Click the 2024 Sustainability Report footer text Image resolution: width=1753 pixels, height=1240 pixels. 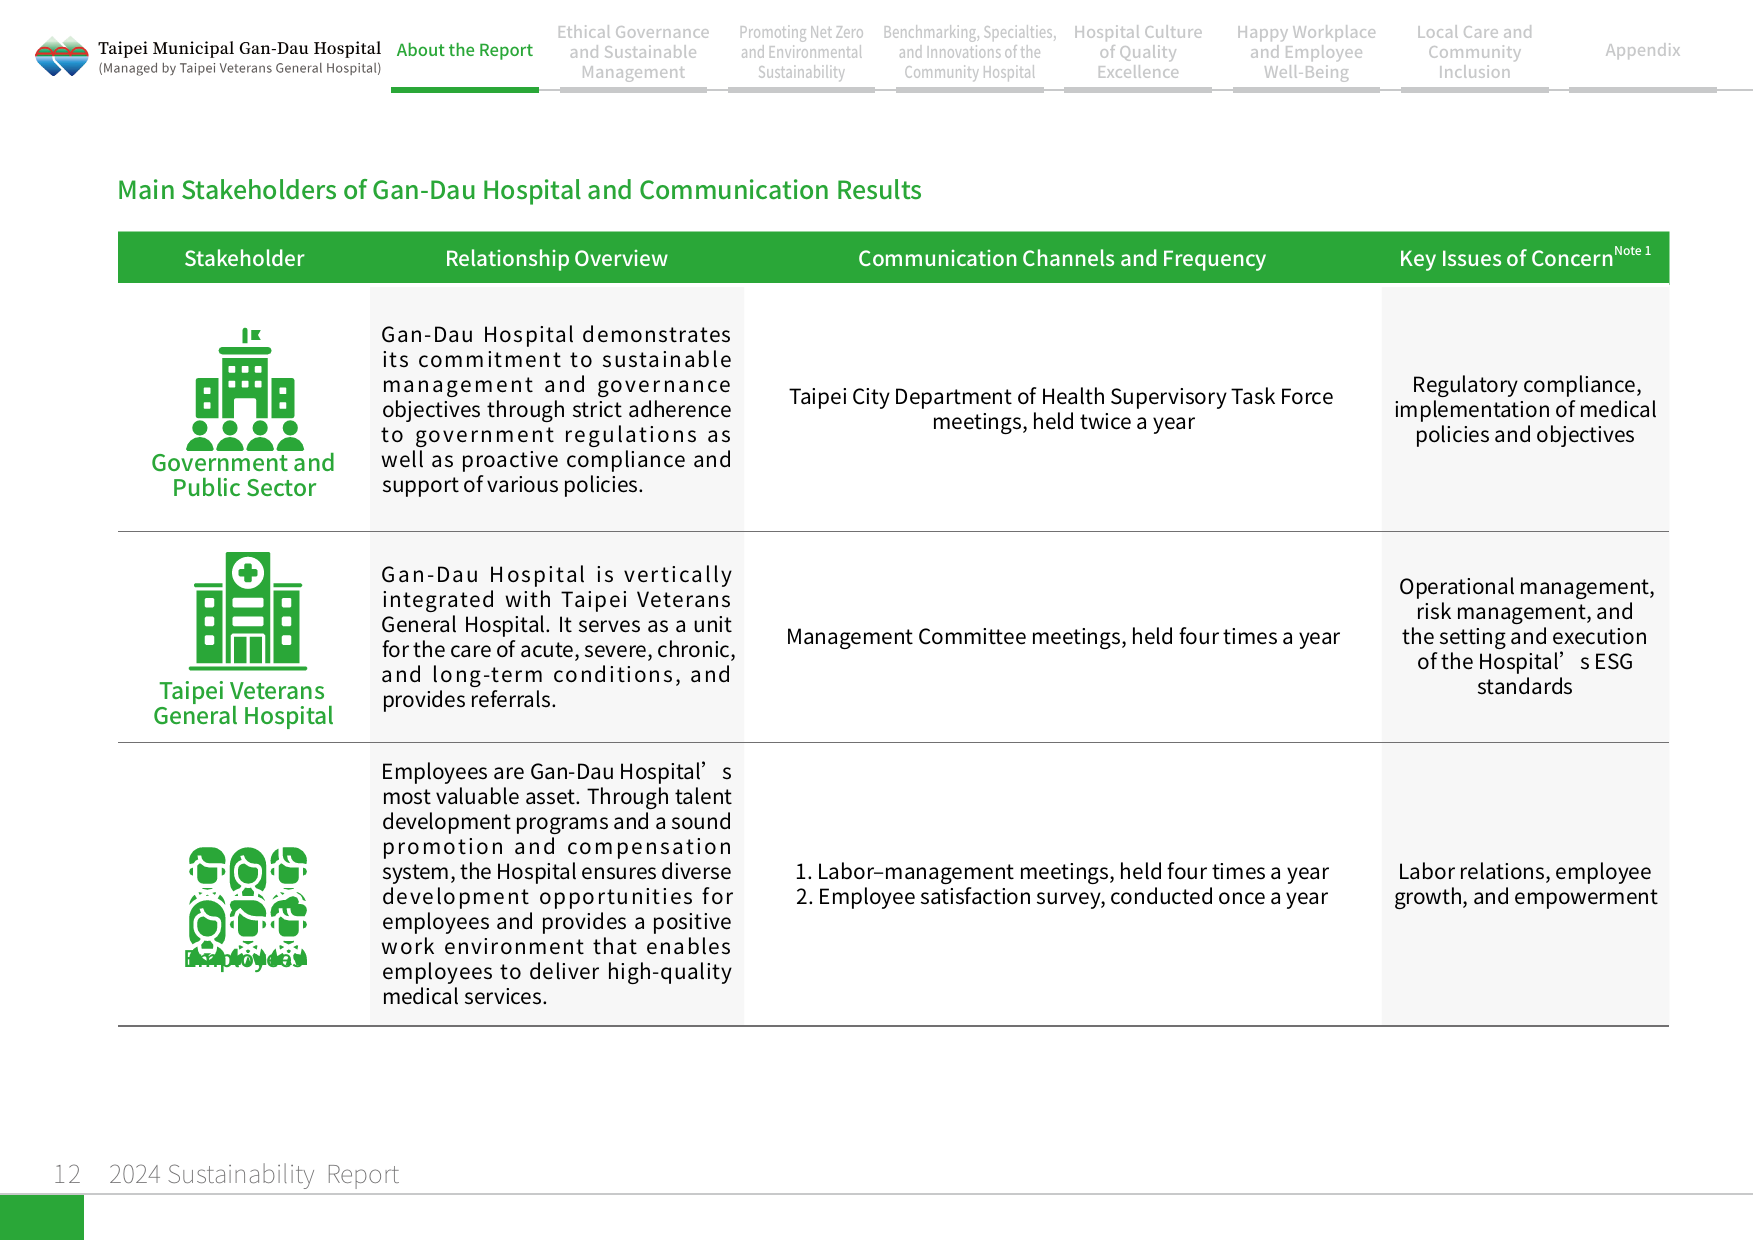click(x=254, y=1174)
